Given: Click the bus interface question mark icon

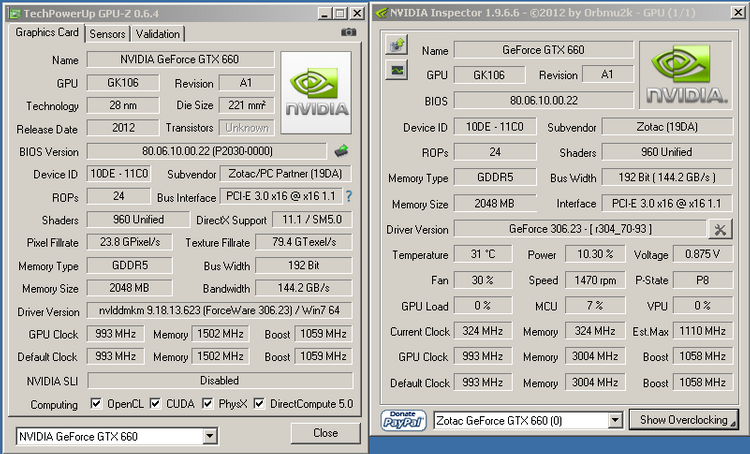Looking at the screenshot, I should (349, 196).
